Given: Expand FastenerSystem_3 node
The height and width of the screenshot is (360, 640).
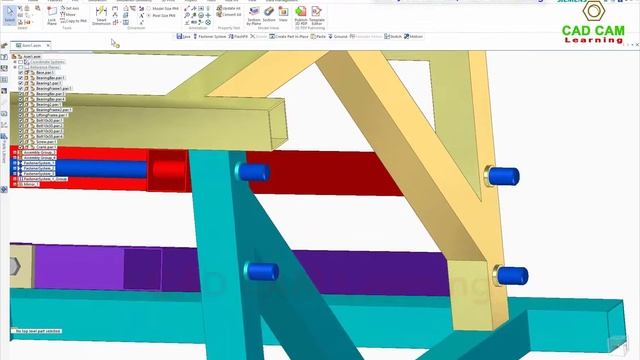Looking at the screenshot, I should 15,173.
